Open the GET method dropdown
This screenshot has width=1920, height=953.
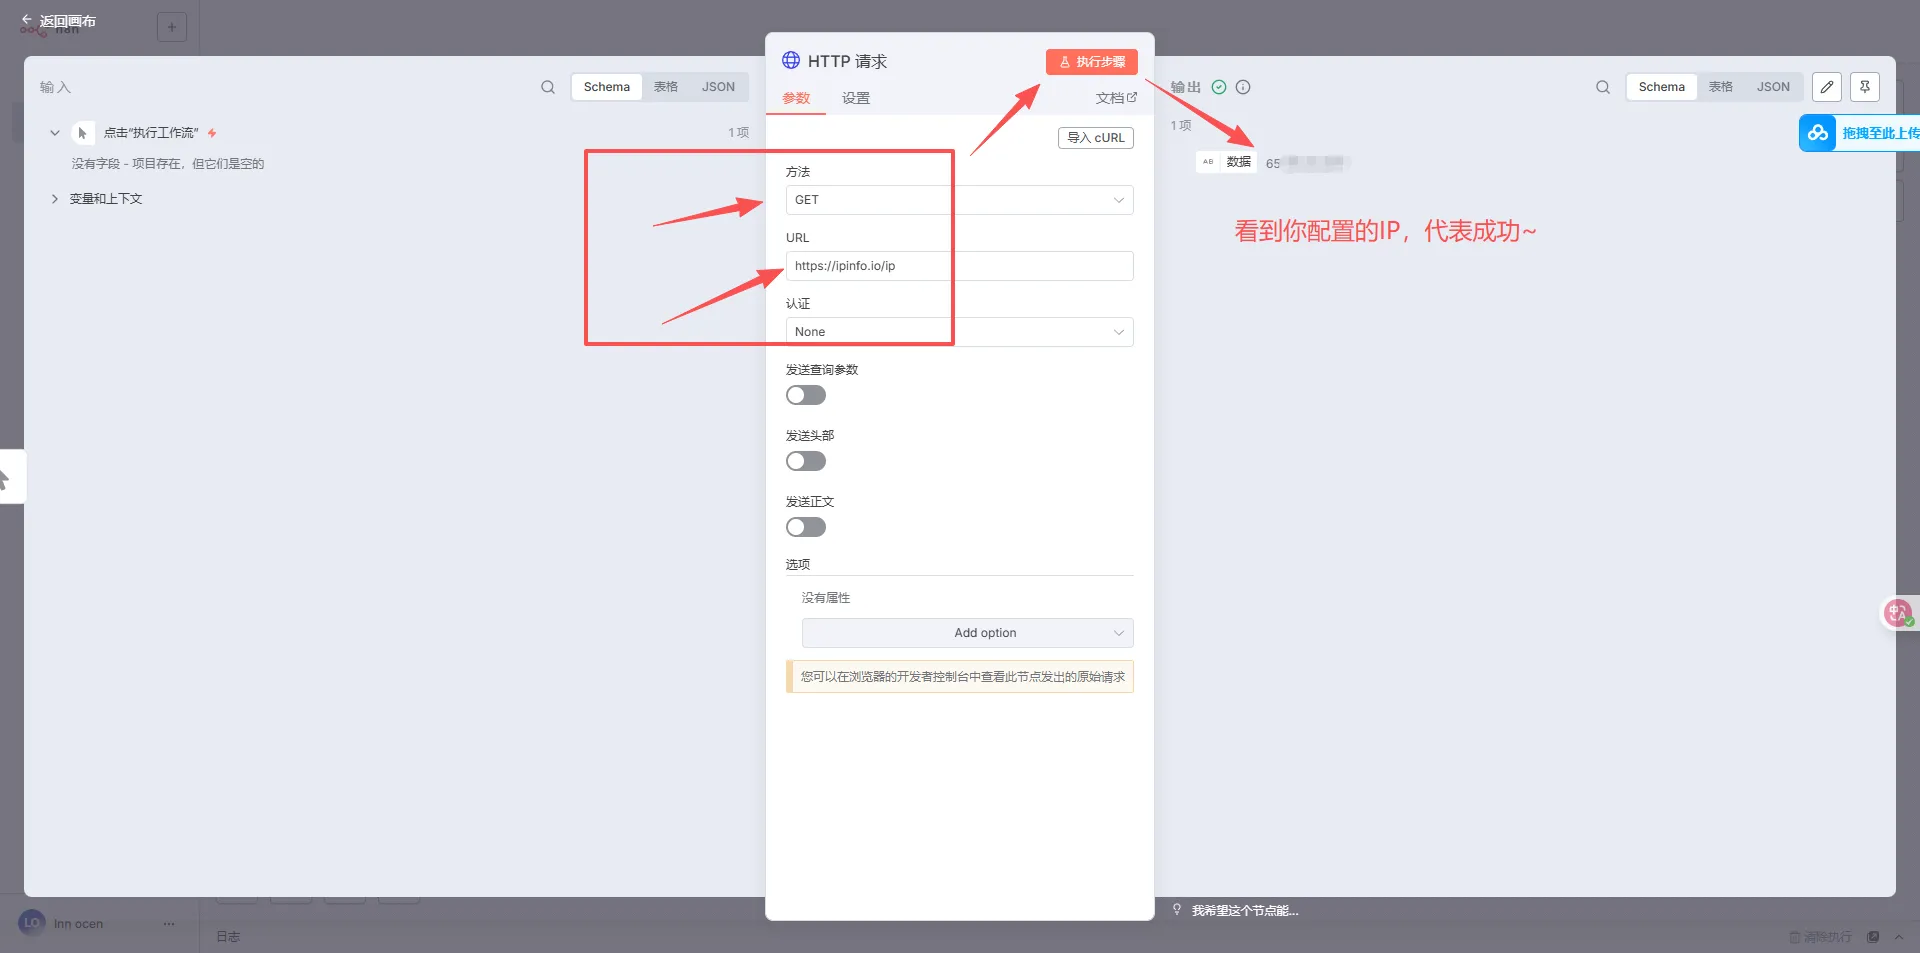point(959,200)
